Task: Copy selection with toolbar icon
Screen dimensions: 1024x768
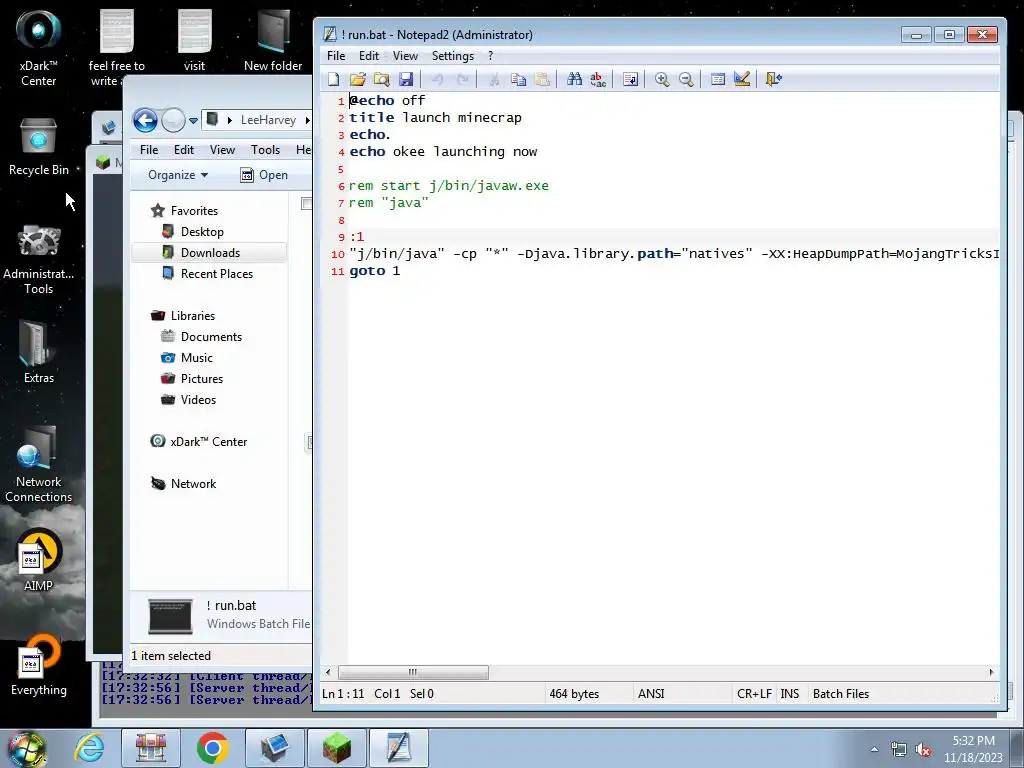Action: click(519, 80)
